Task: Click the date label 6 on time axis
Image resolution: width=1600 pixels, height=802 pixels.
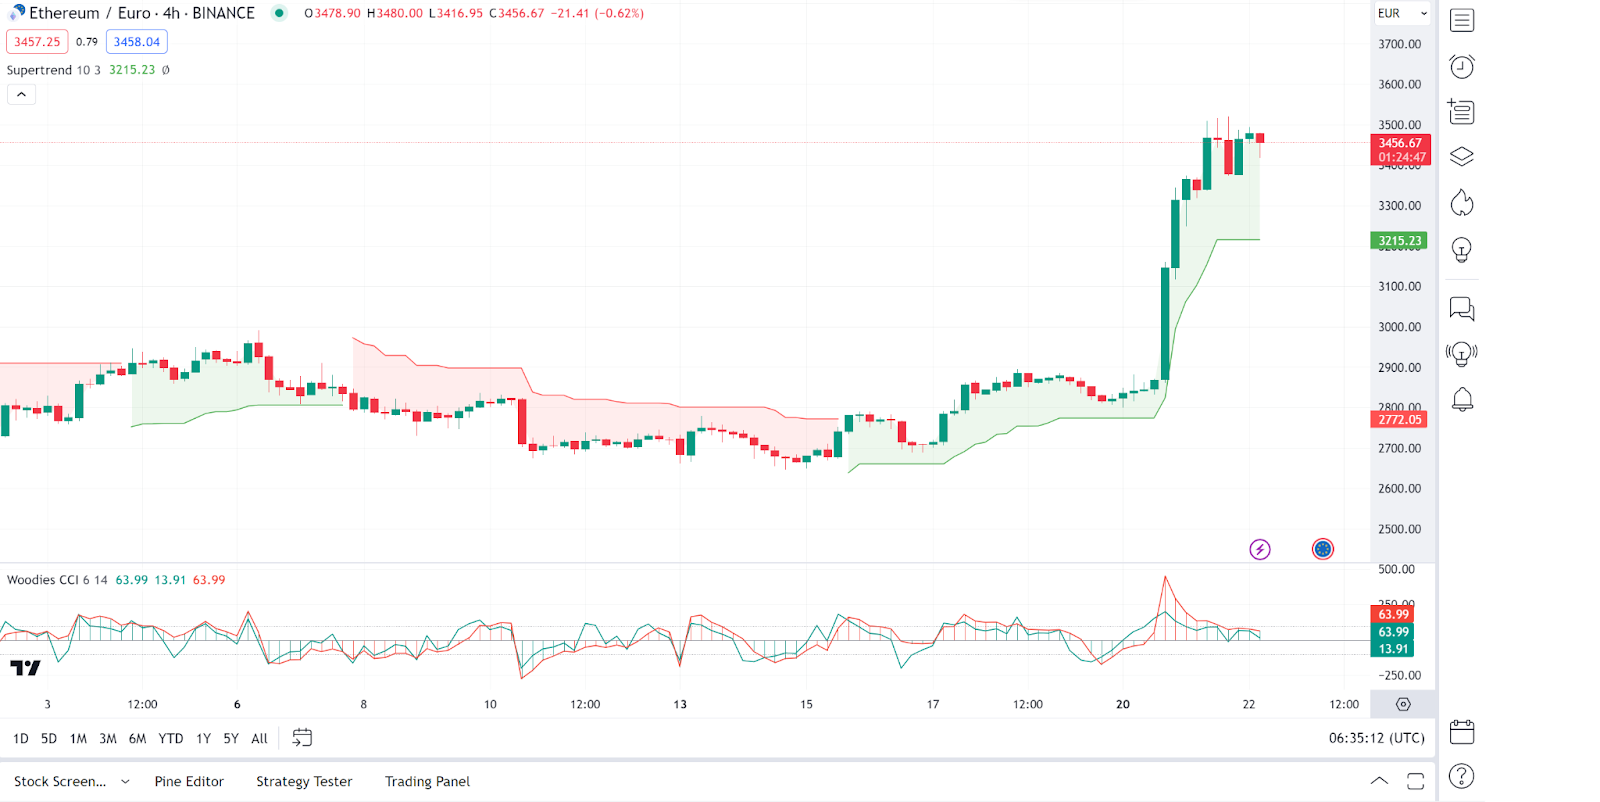Action: (x=237, y=705)
